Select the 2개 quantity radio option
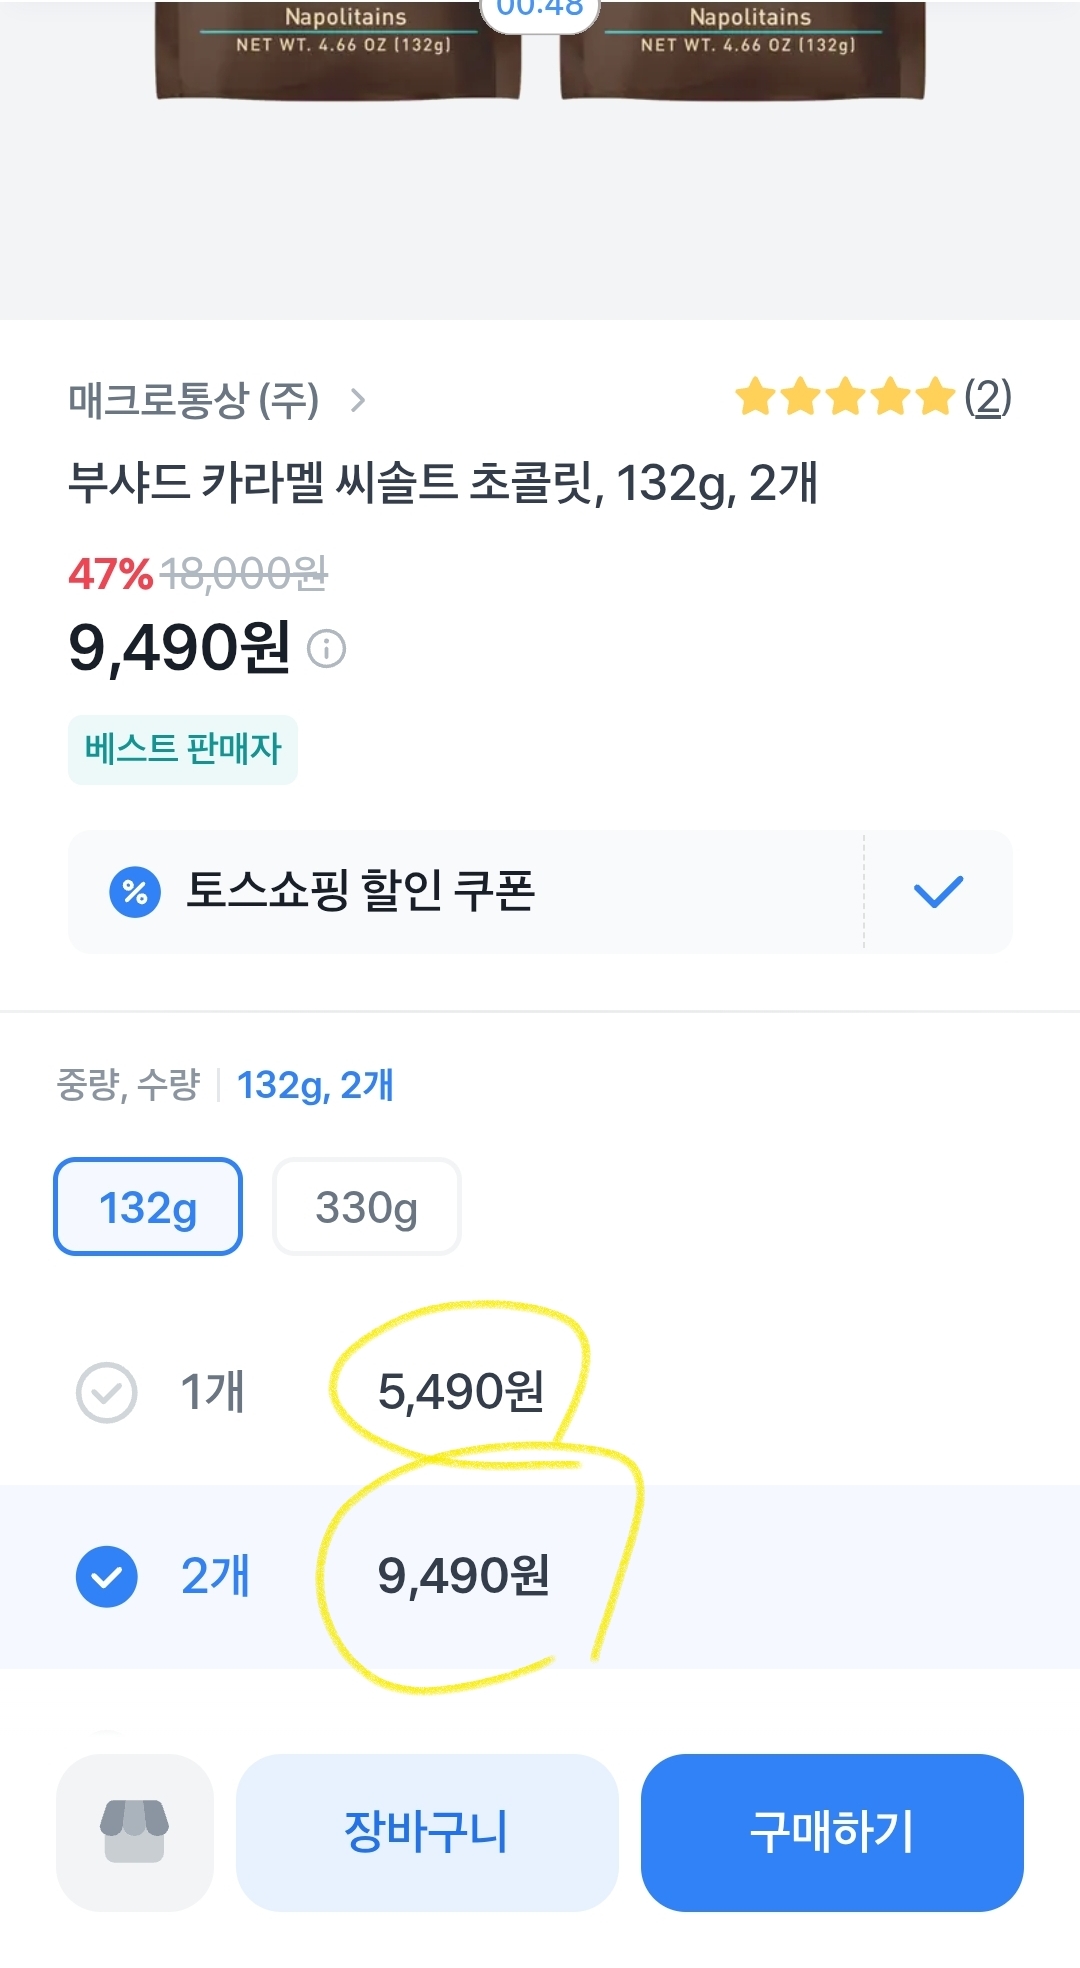 tap(107, 1576)
